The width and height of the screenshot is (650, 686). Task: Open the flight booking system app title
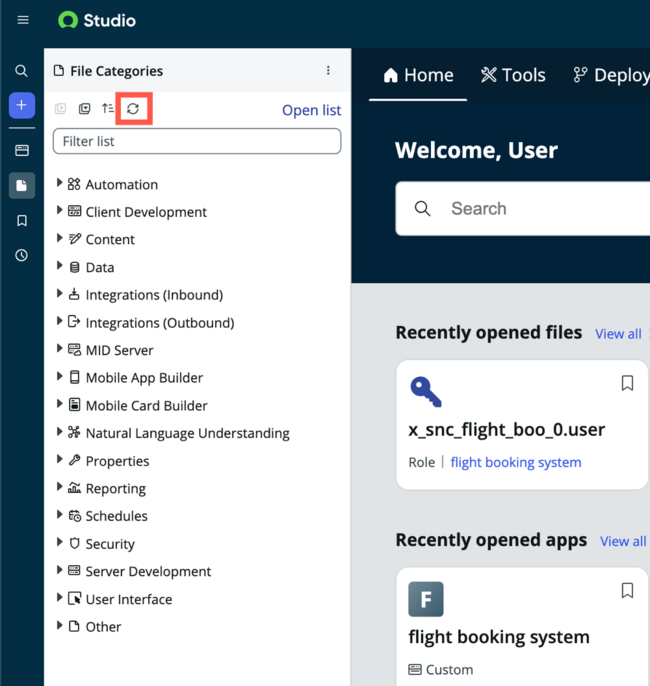pyautogui.click(x=499, y=637)
